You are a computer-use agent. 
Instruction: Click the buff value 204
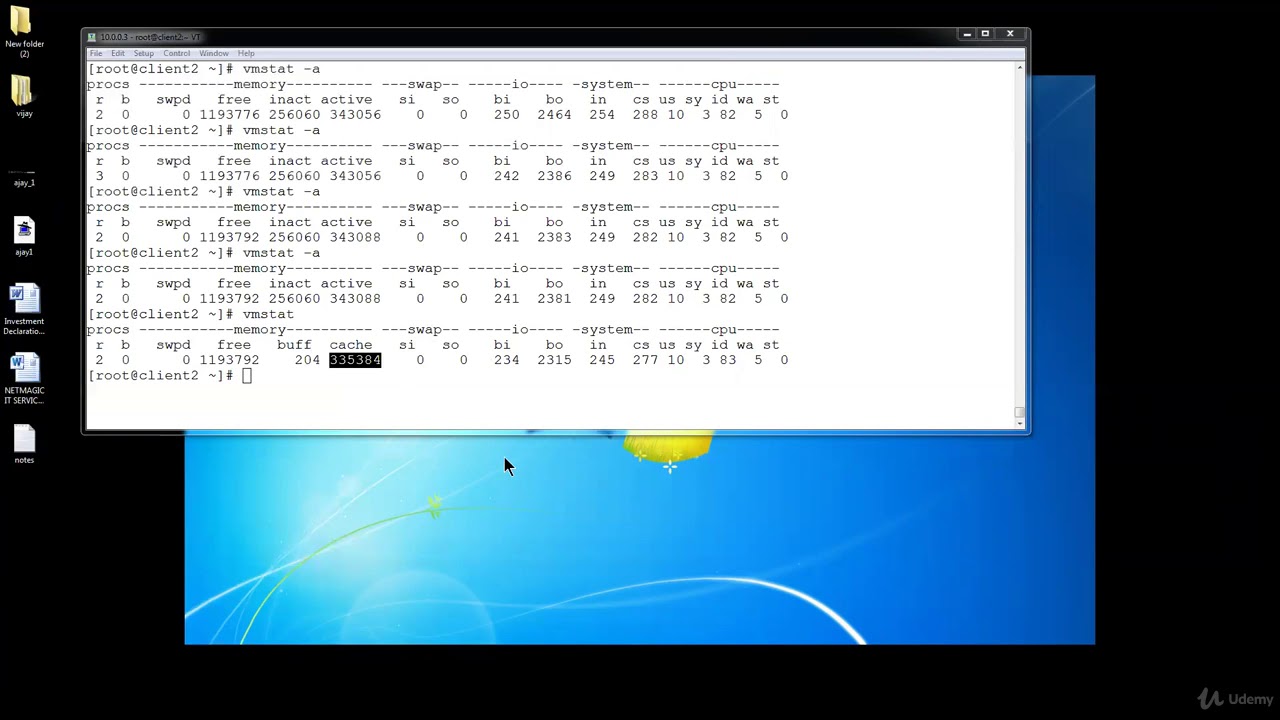[x=307, y=360]
